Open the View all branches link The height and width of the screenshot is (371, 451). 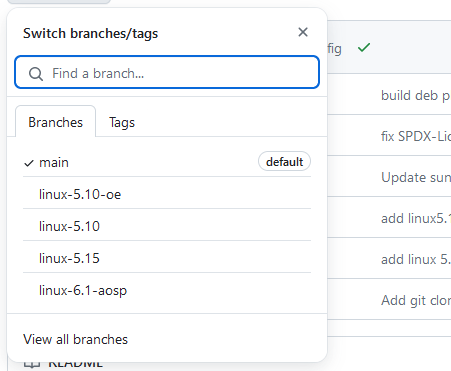coord(75,339)
